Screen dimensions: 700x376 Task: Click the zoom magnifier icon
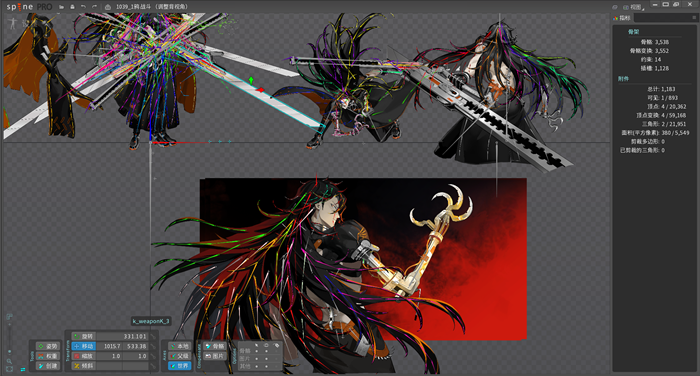[9, 361]
